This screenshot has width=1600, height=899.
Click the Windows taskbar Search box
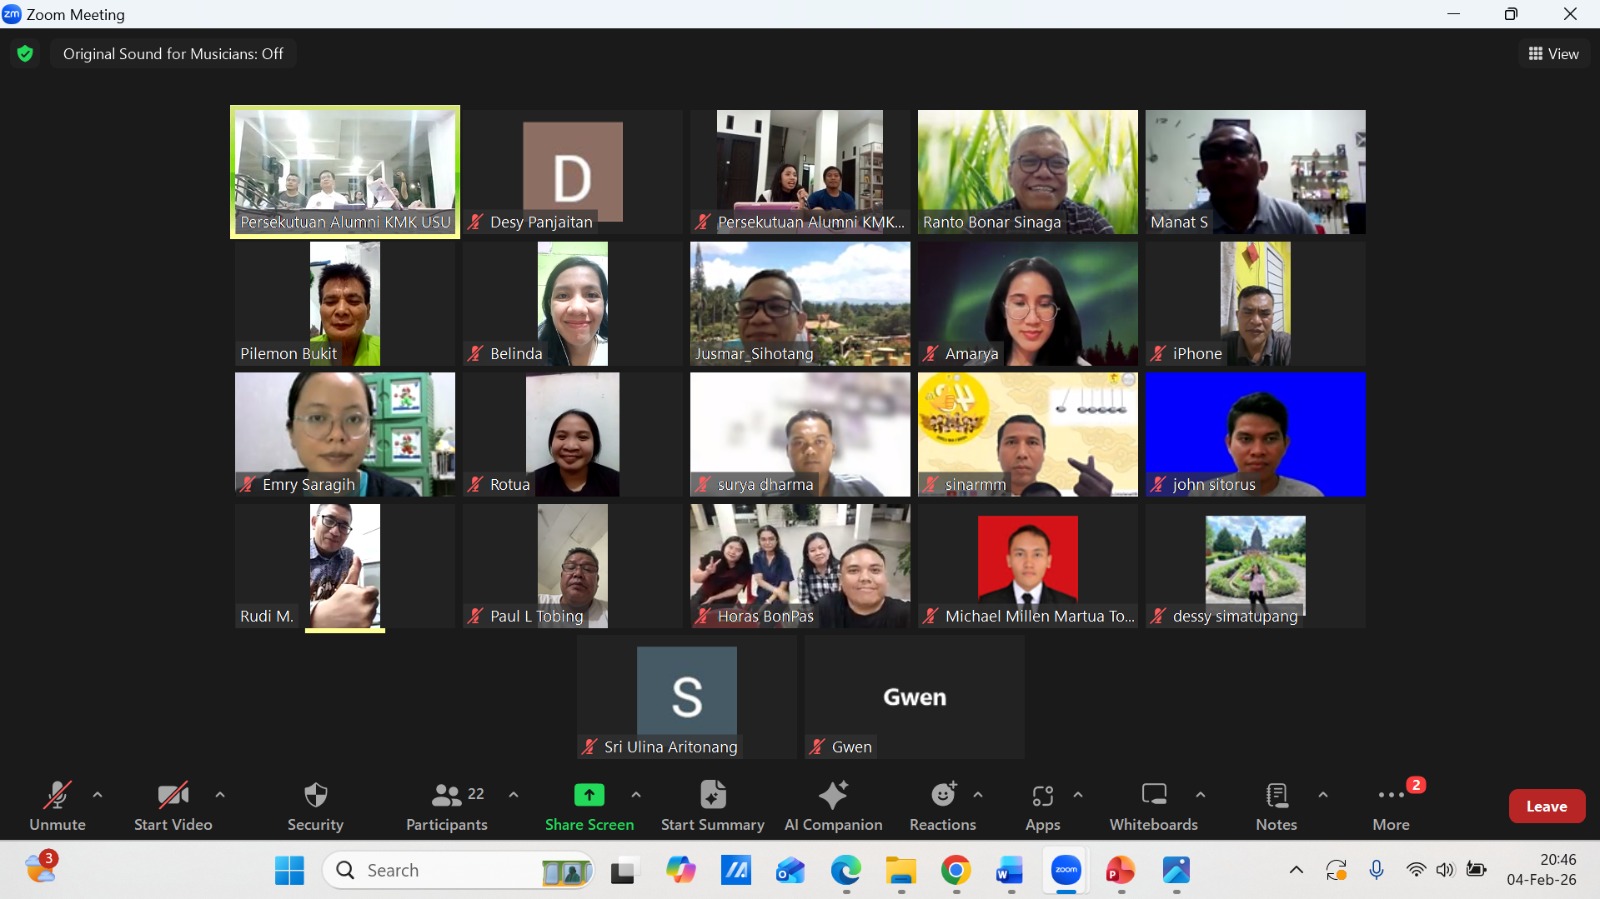point(460,870)
